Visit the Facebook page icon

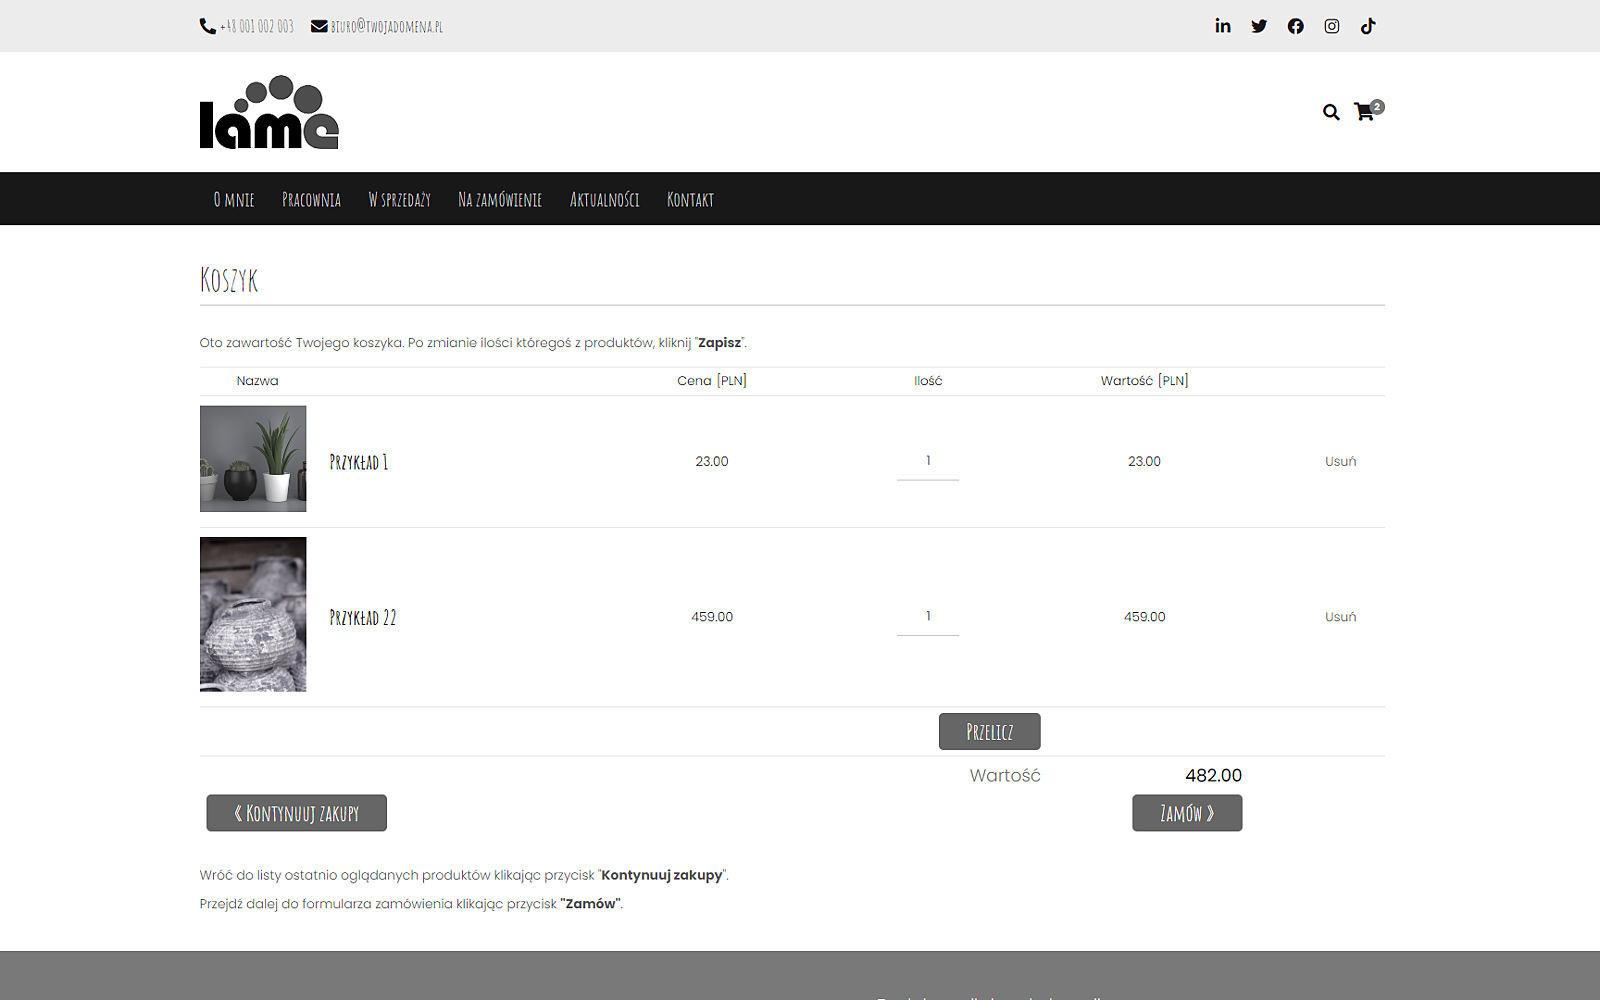point(1295,26)
